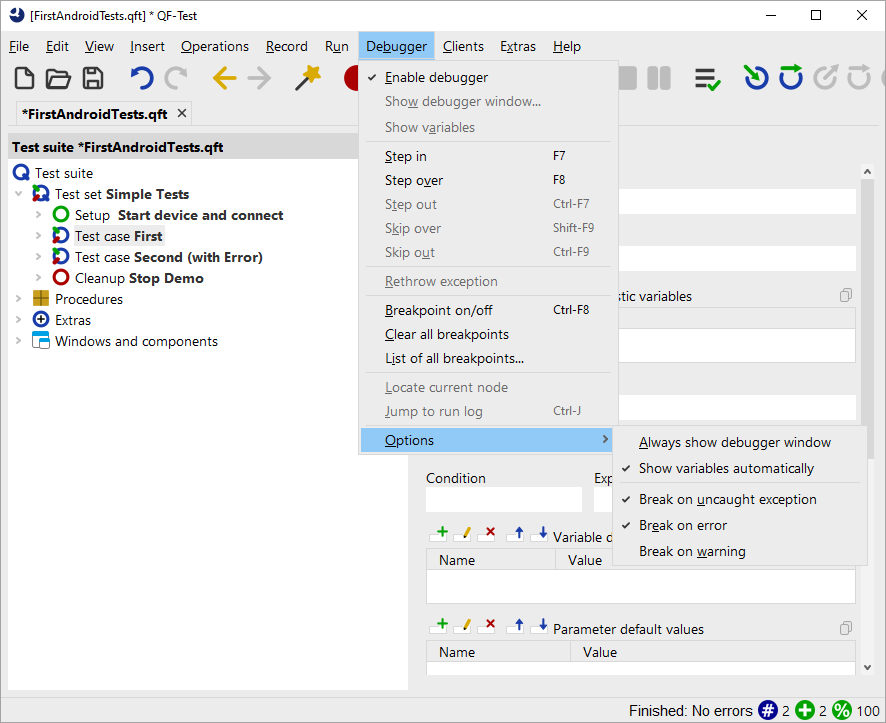886x723 pixels.
Task: Open the Clients menu
Action: (x=463, y=46)
